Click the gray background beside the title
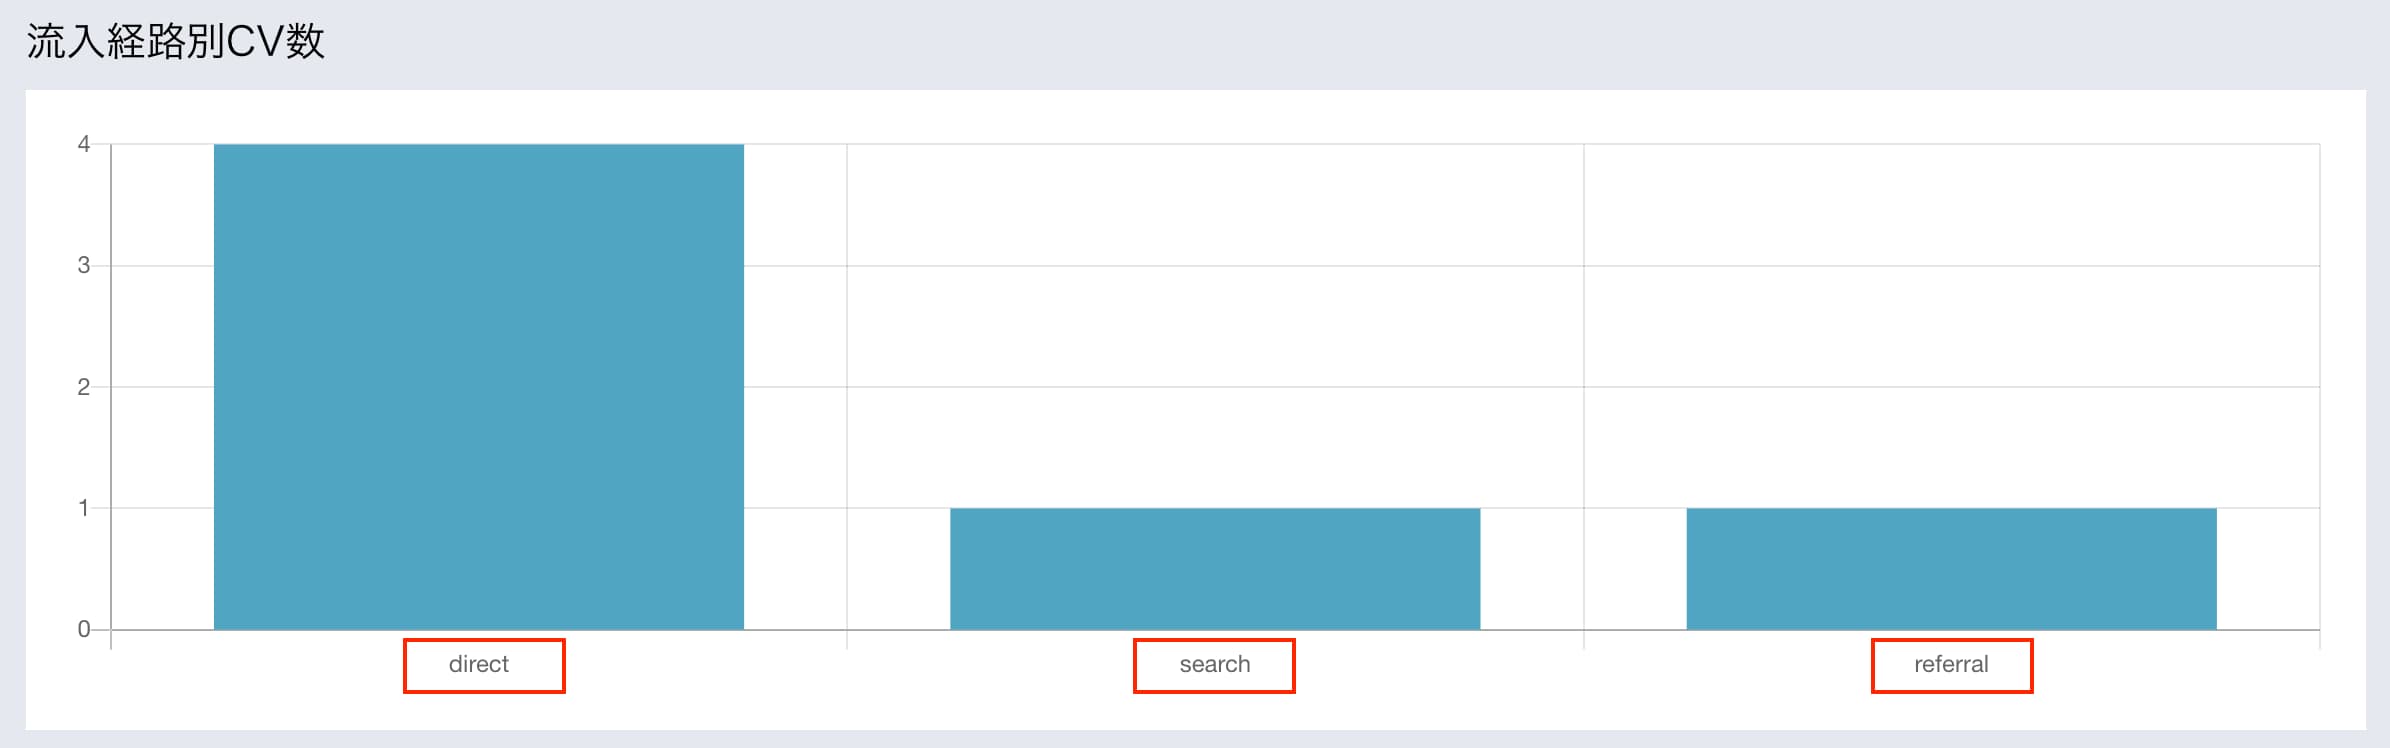The height and width of the screenshot is (748, 2390). pyautogui.click(x=1300, y=42)
